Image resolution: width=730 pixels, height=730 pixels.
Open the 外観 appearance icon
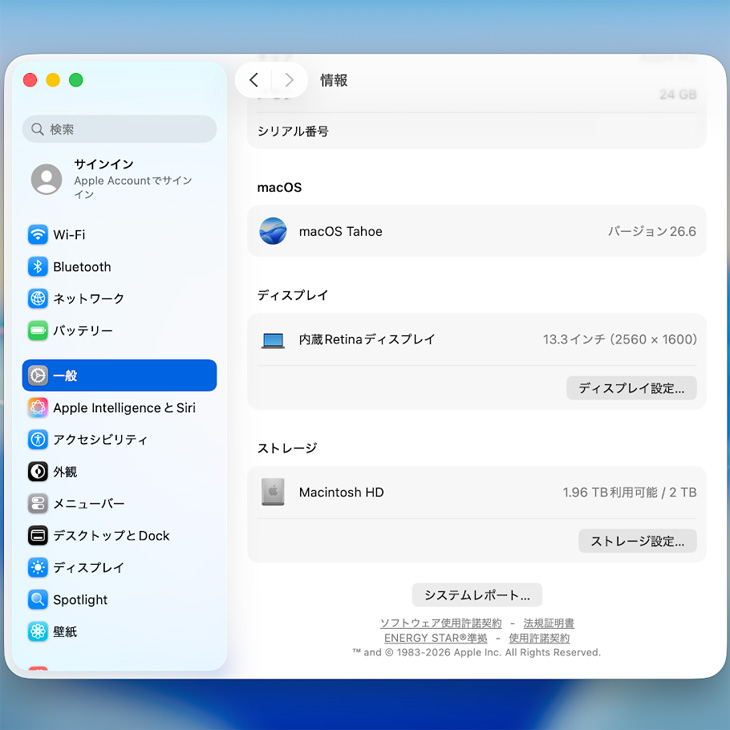(x=38, y=472)
